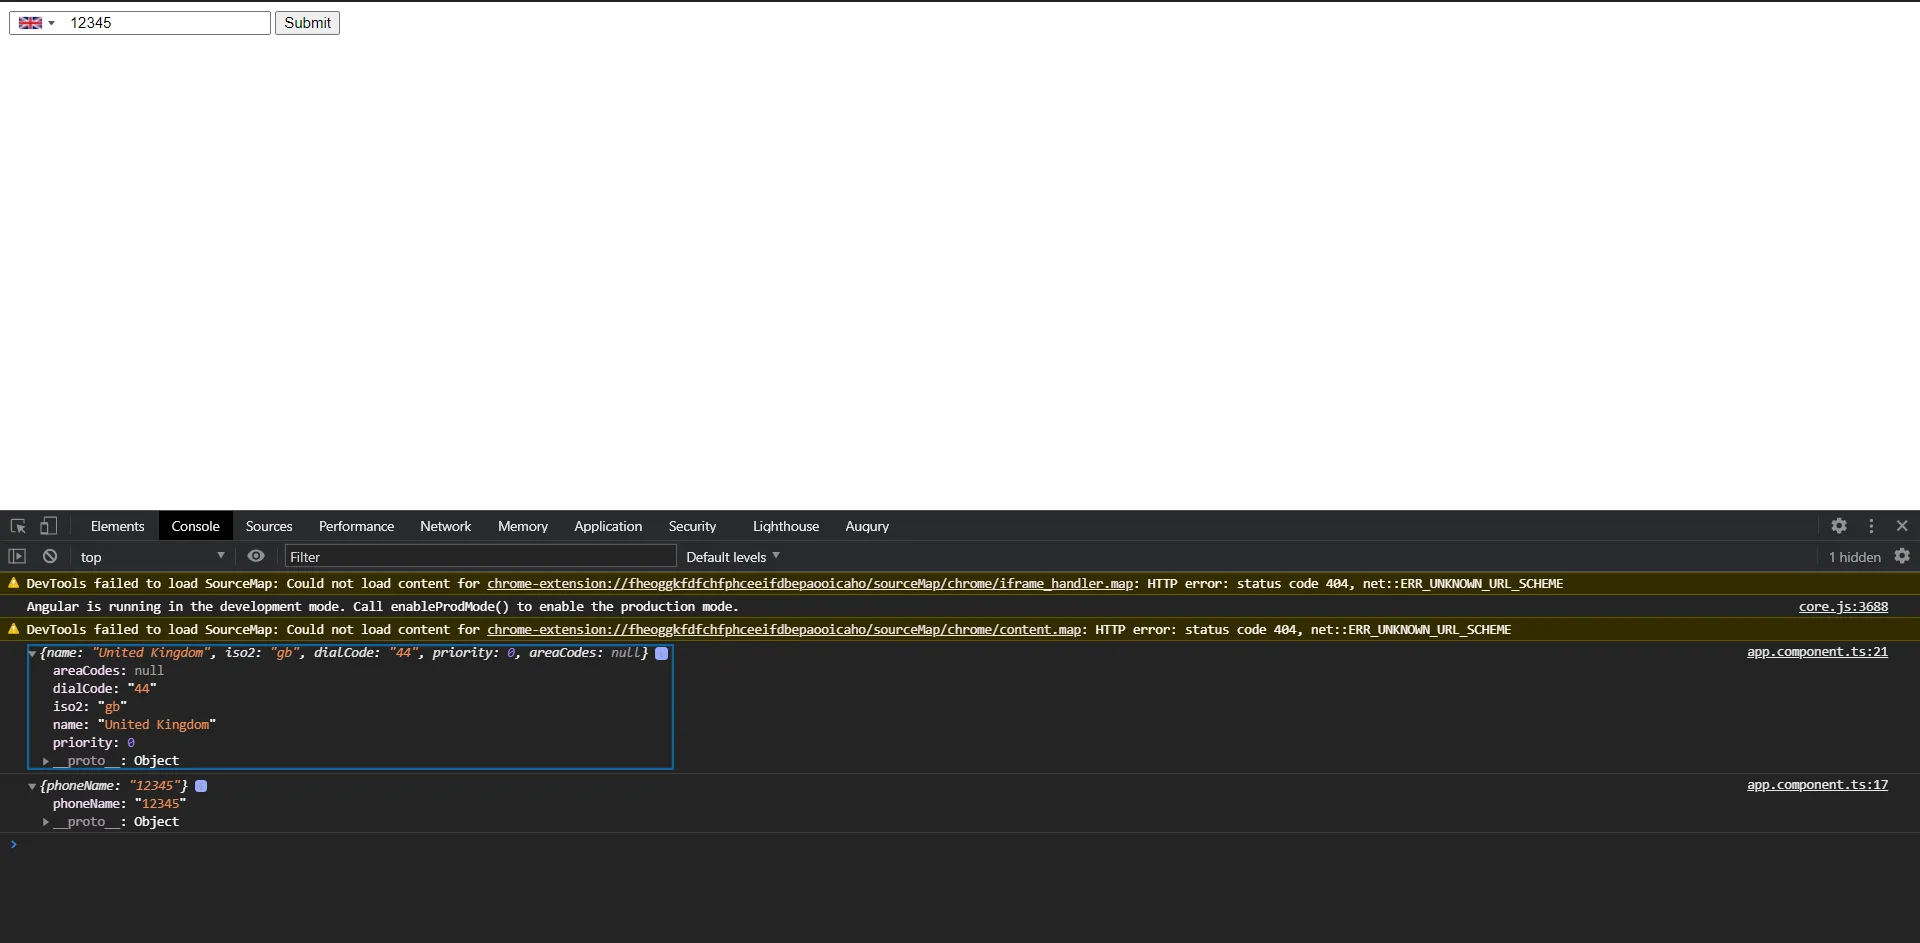
Task: Select the inspect element picker icon
Action: click(x=18, y=526)
